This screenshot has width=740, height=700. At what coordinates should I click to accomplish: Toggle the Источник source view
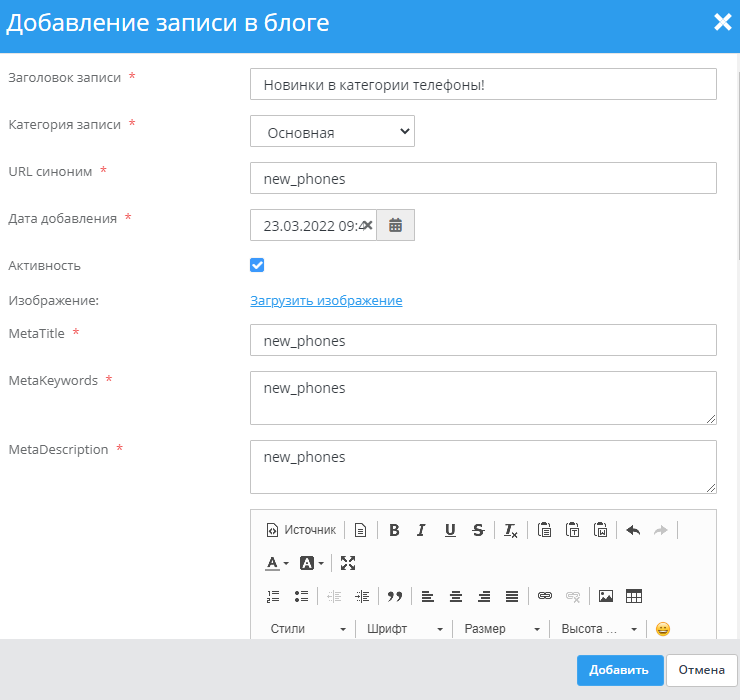301,530
